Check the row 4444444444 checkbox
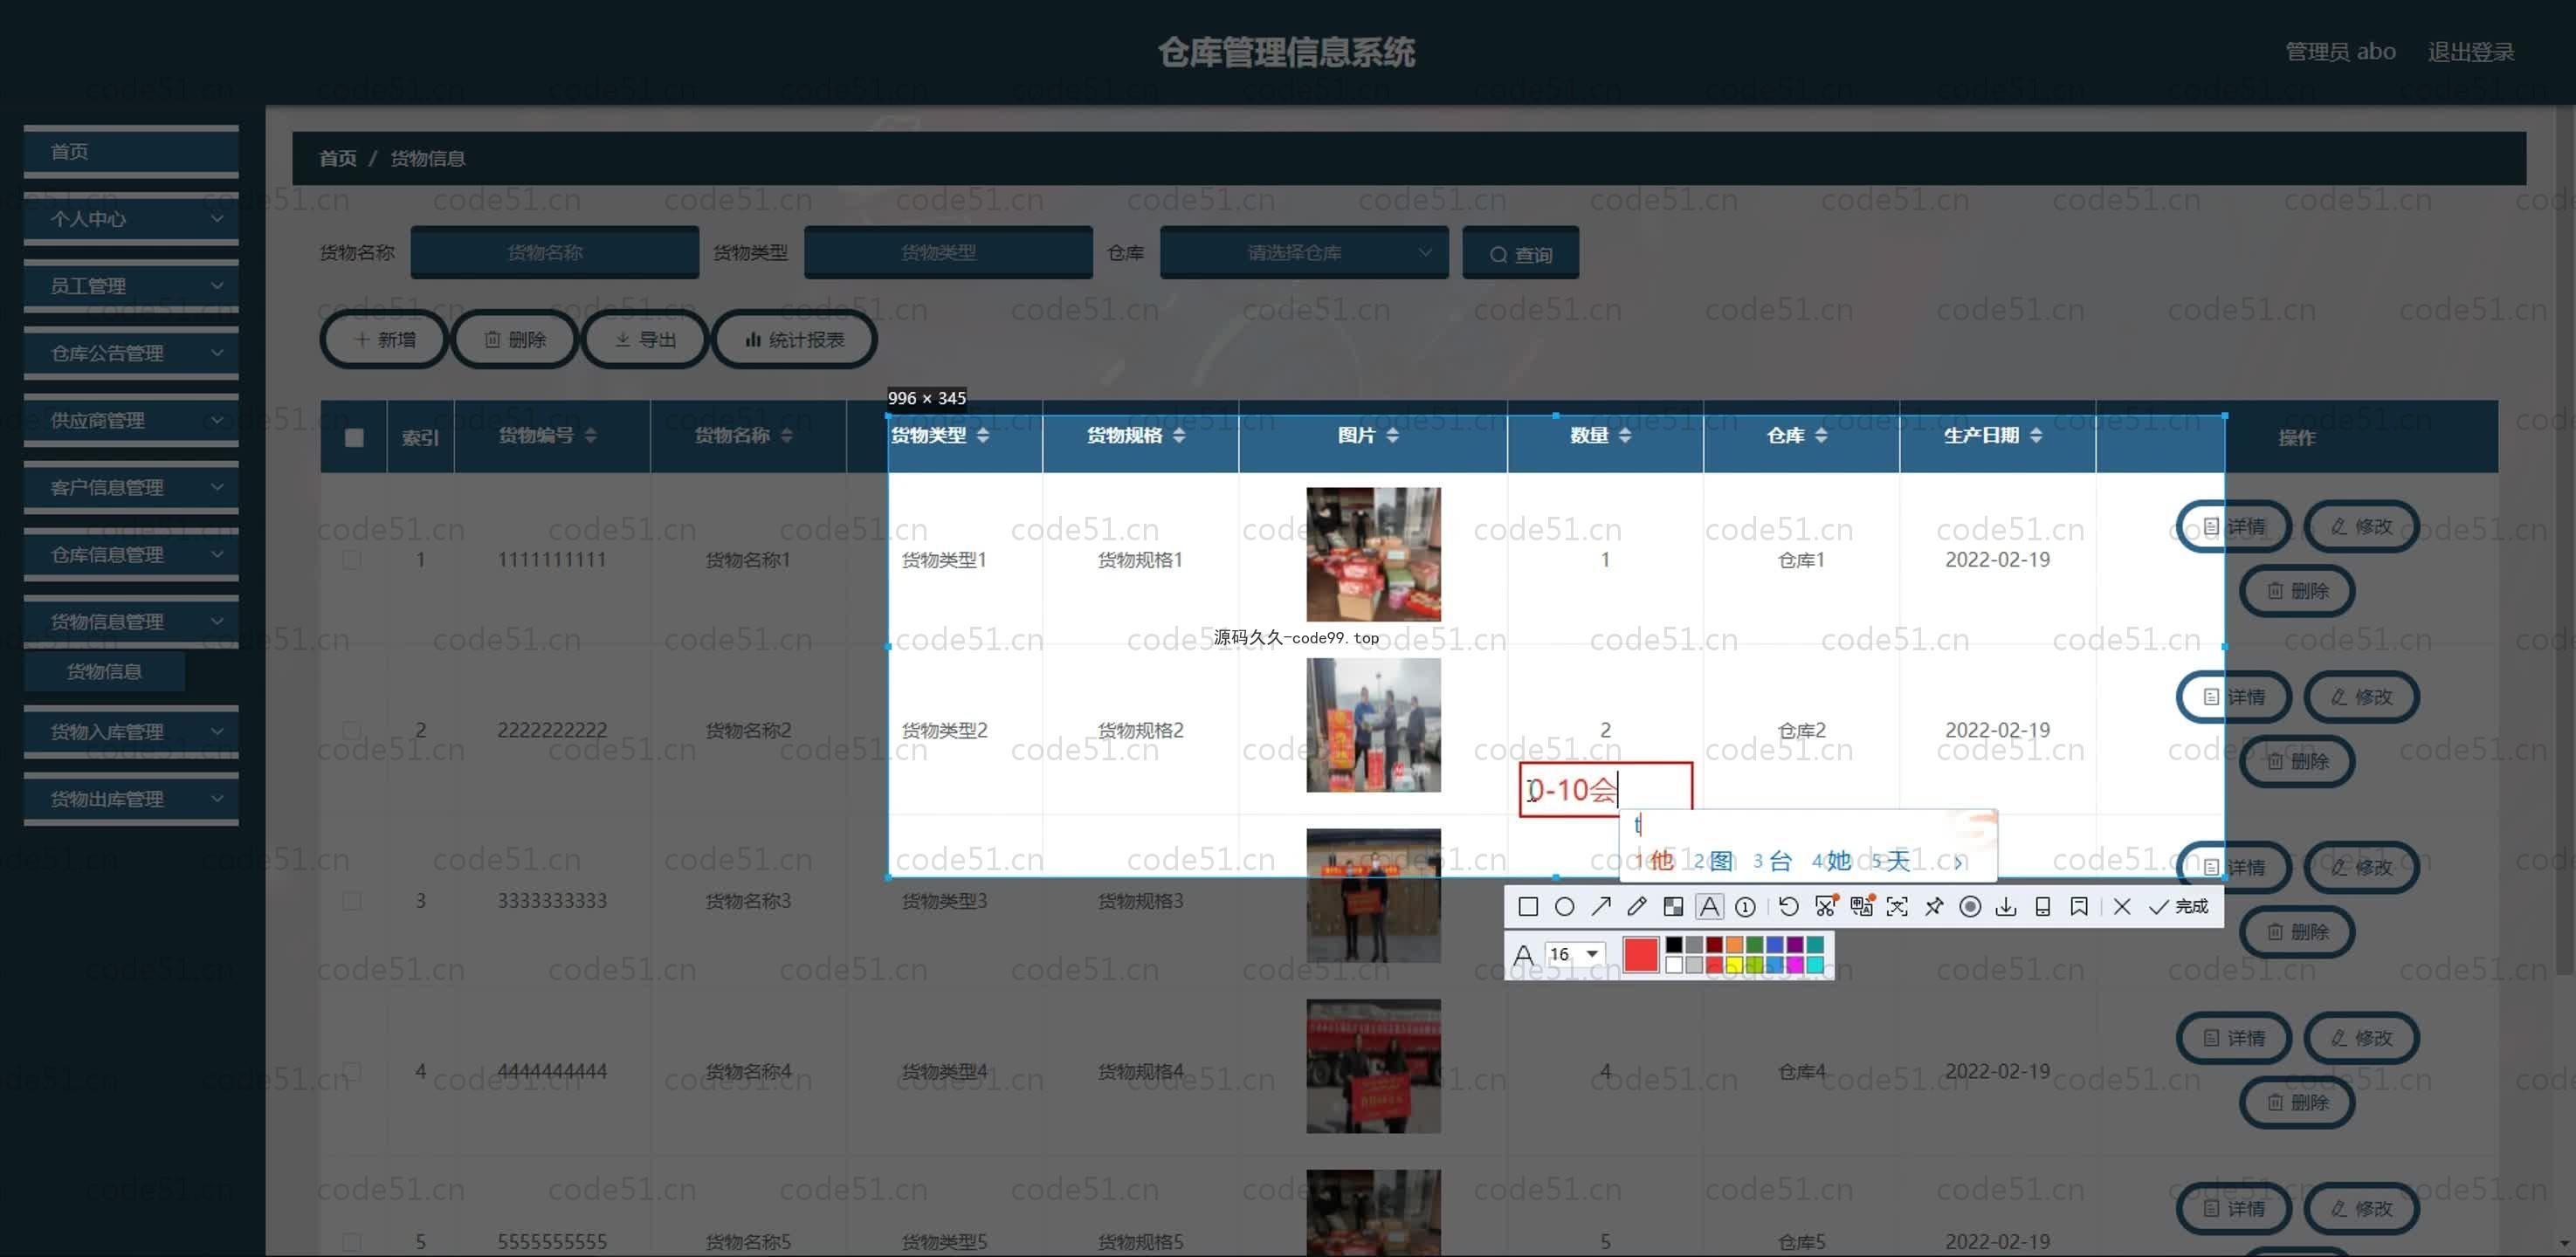 pyautogui.click(x=352, y=1071)
